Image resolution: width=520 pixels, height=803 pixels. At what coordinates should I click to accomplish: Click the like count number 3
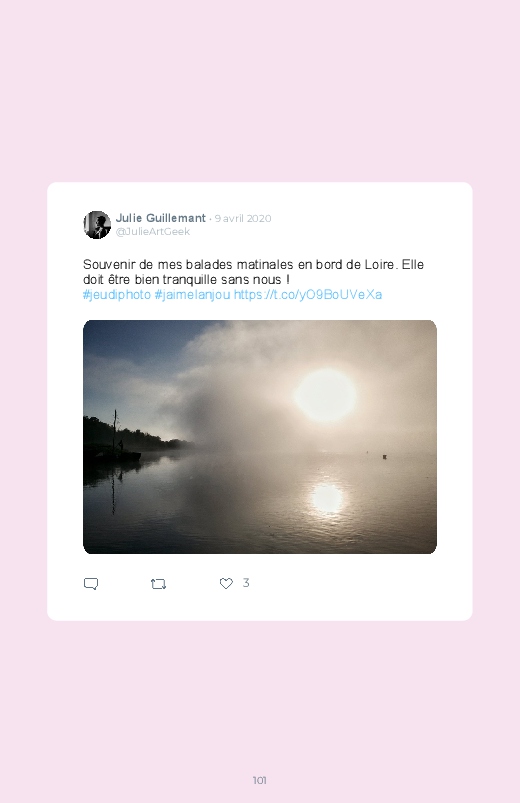[246, 583]
